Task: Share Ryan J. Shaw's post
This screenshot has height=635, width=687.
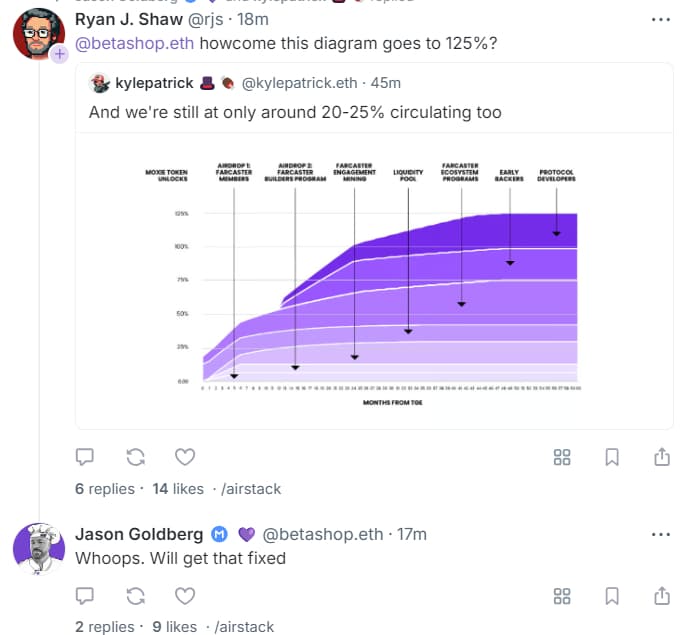Action: tap(661, 457)
